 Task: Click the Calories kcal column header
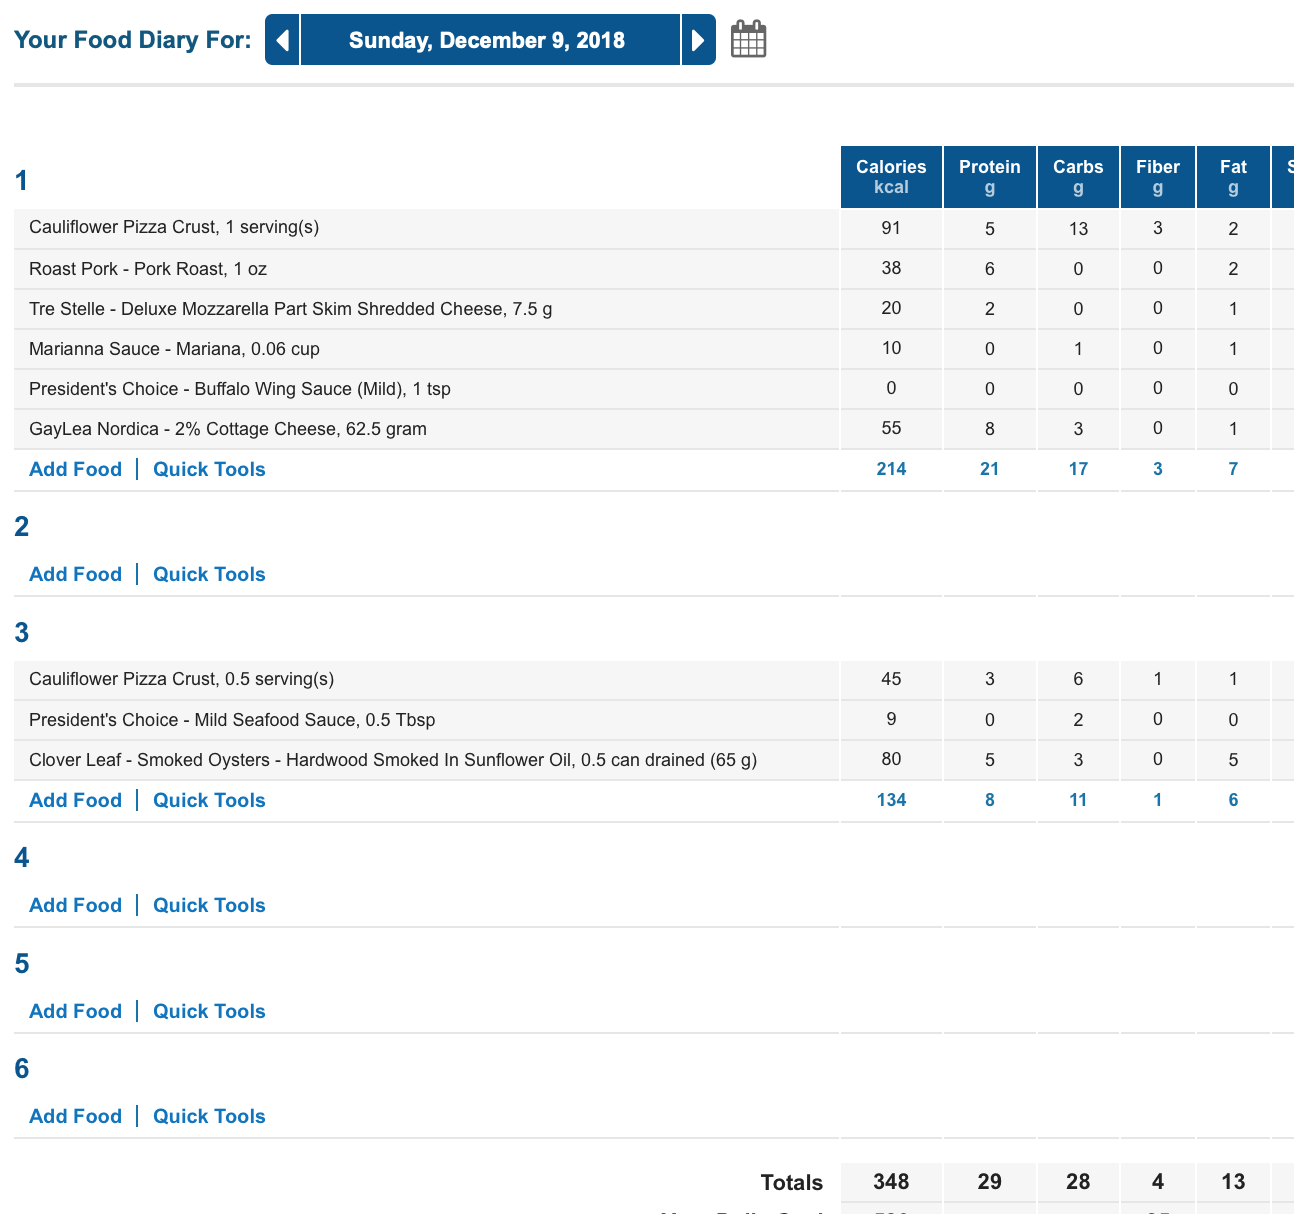(x=891, y=177)
